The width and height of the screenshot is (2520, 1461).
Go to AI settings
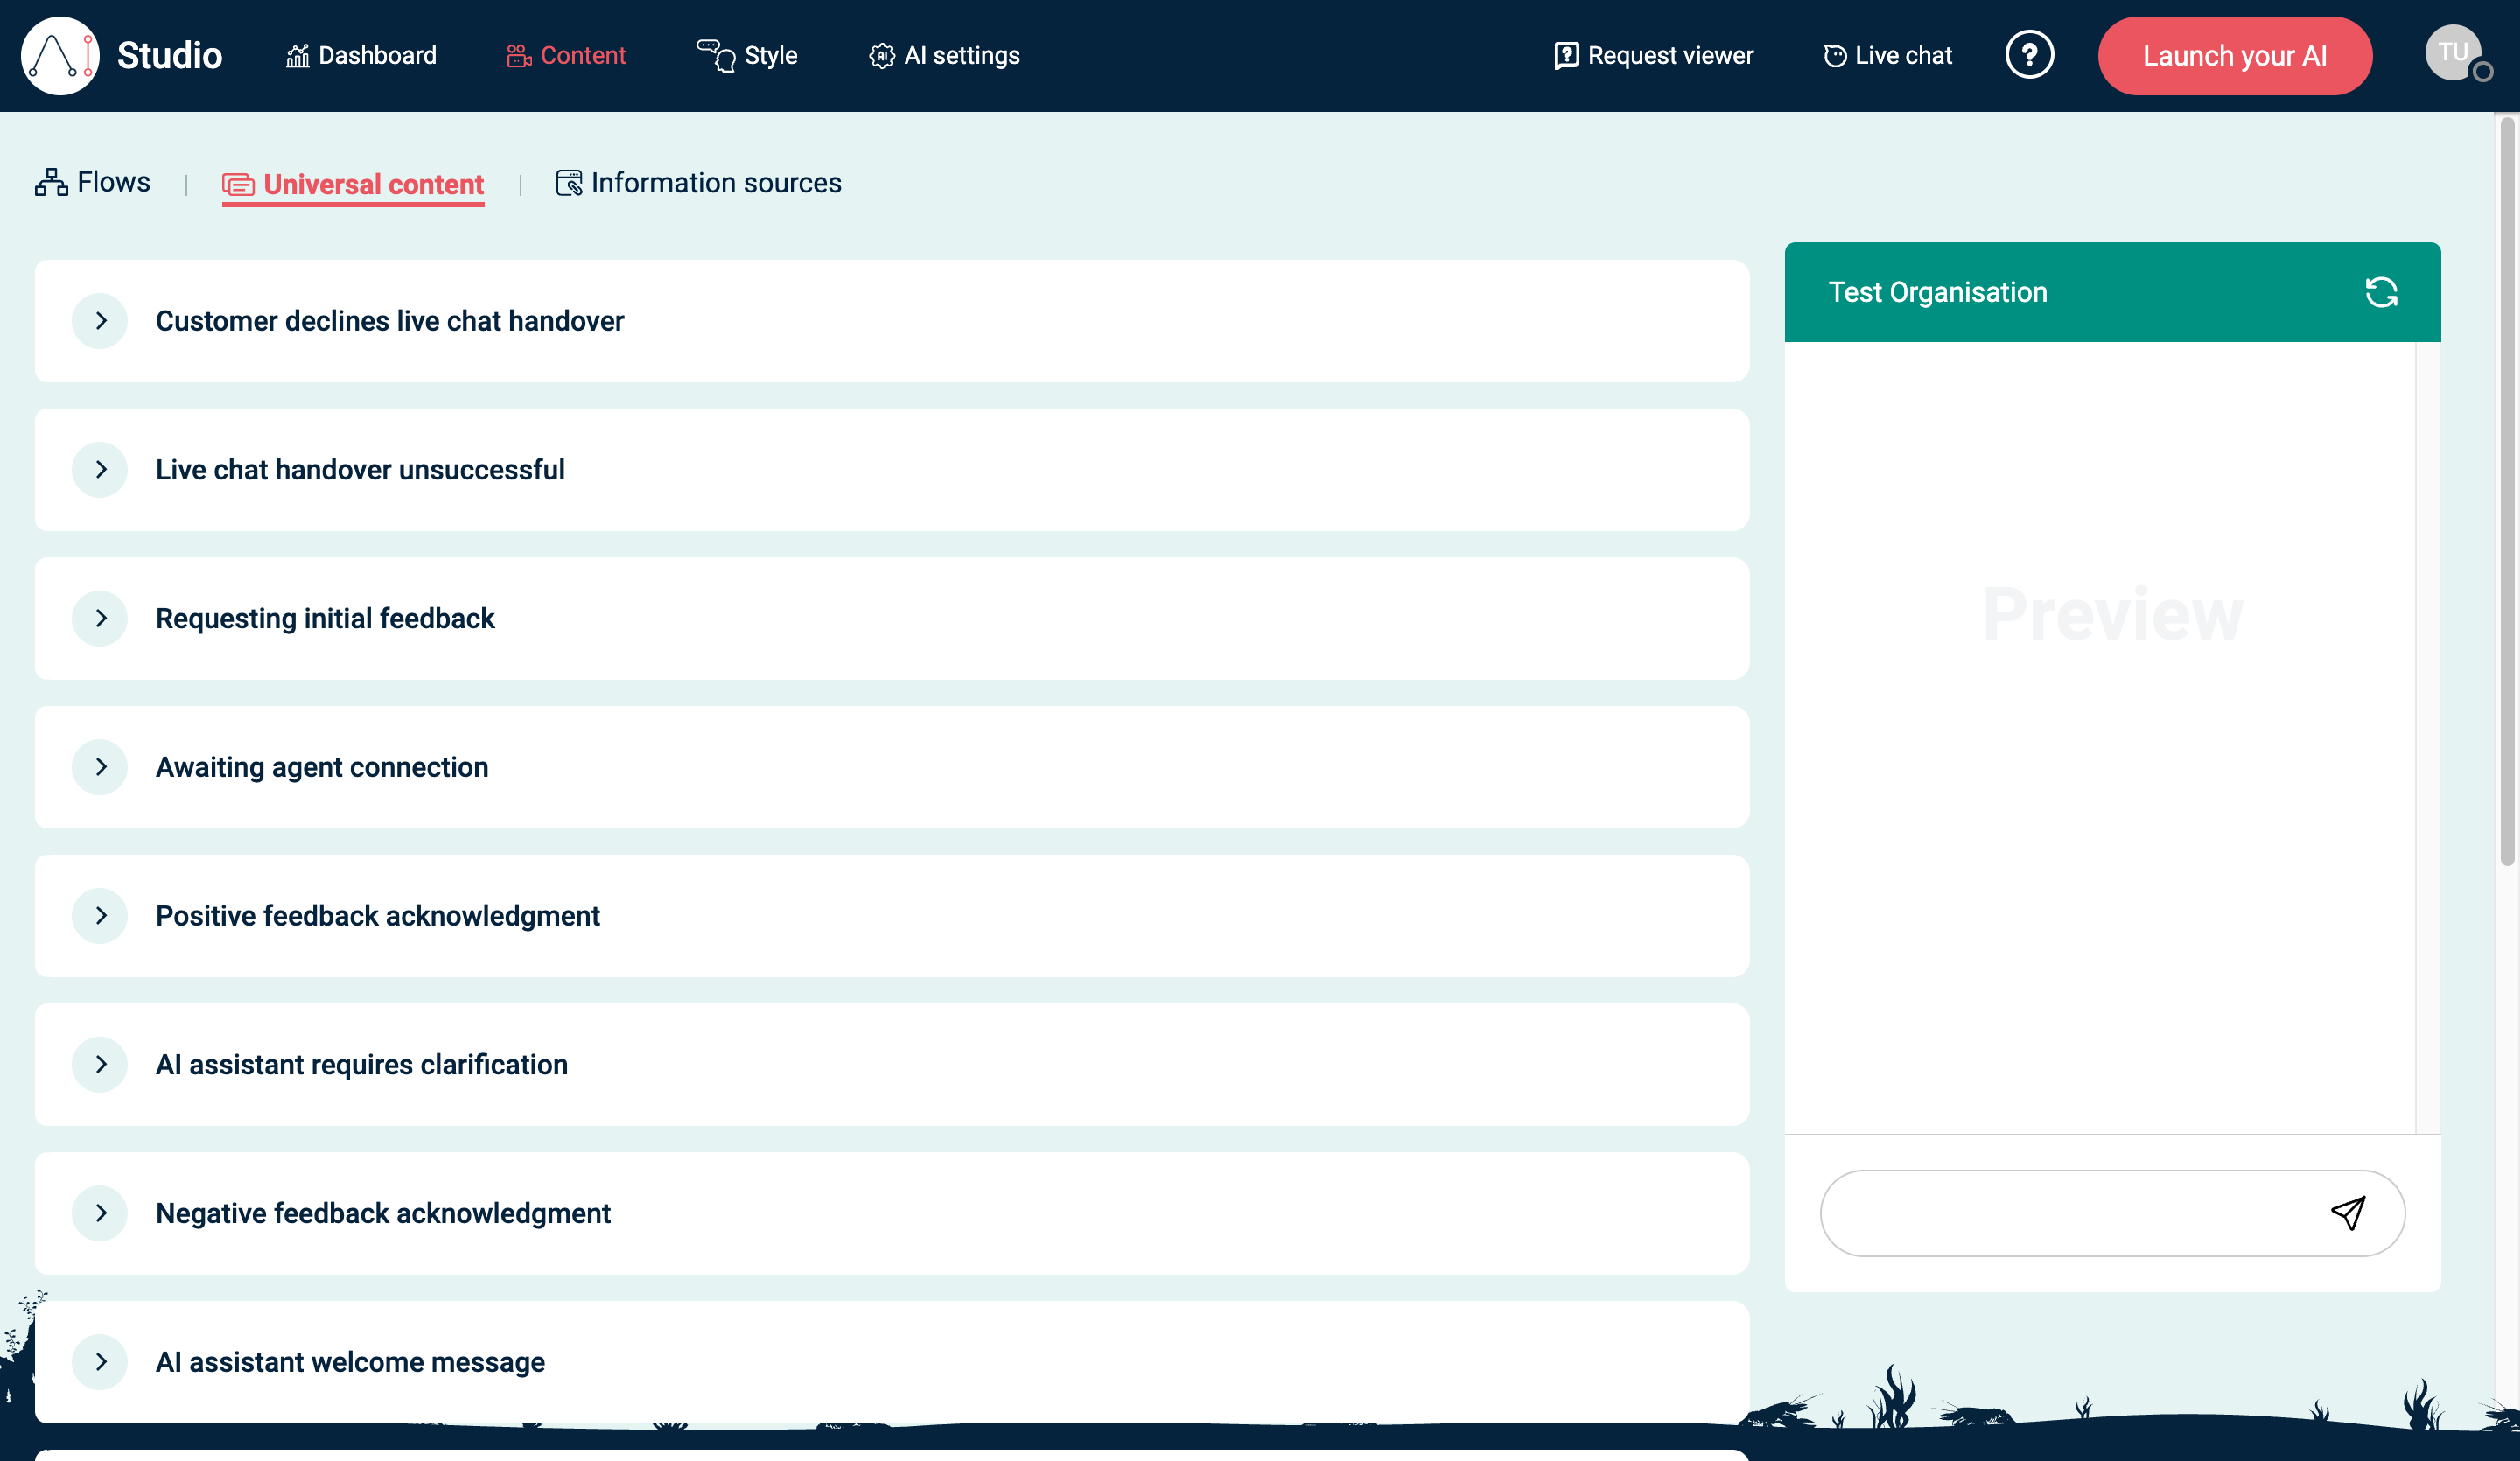tap(944, 56)
